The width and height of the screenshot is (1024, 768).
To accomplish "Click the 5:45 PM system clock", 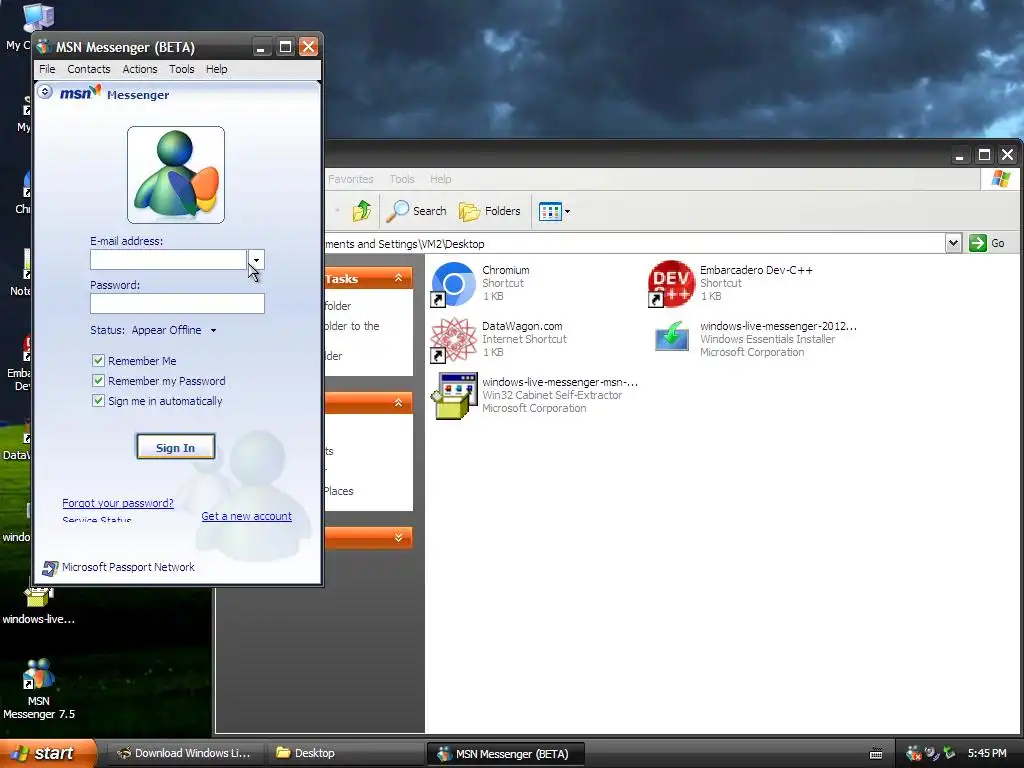I will pyautogui.click(x=987, y=754).
